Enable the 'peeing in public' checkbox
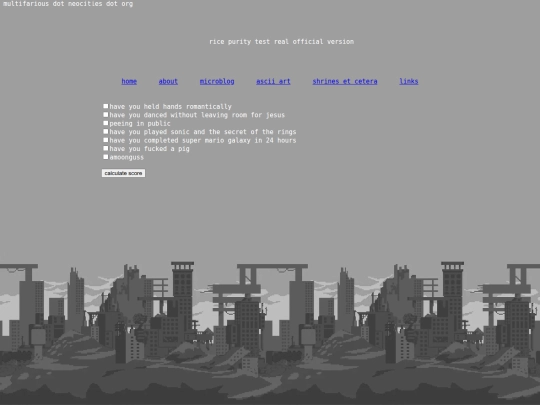The image size is (540, 405). 106,123
